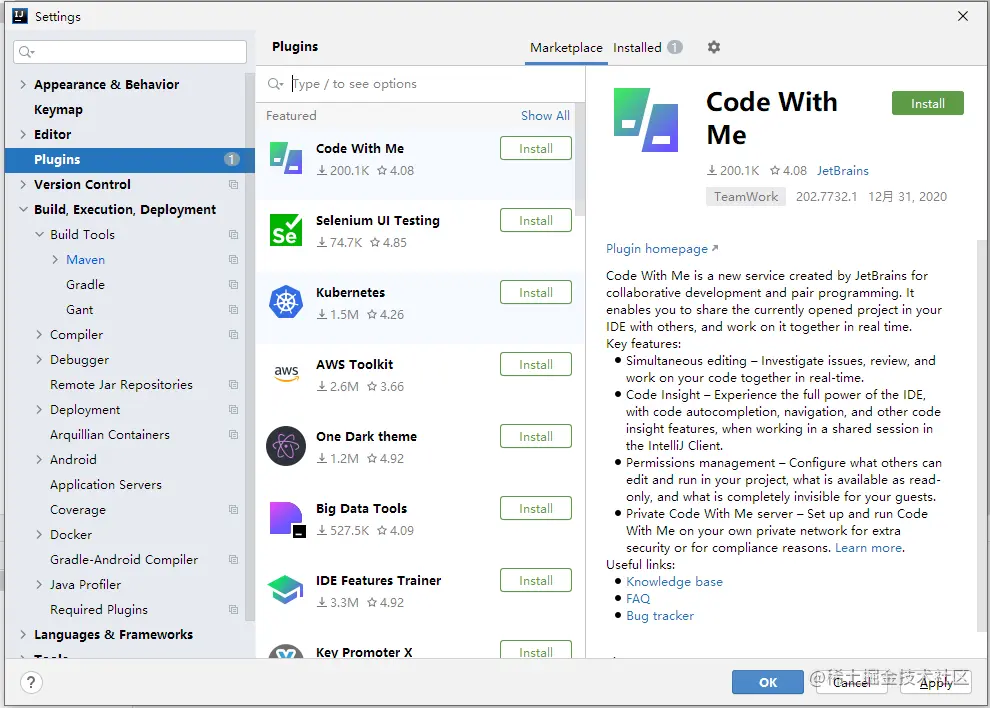Install the AWS Toolkit plugin
Screen dimensions: 990x708
(x=535, y=364)
